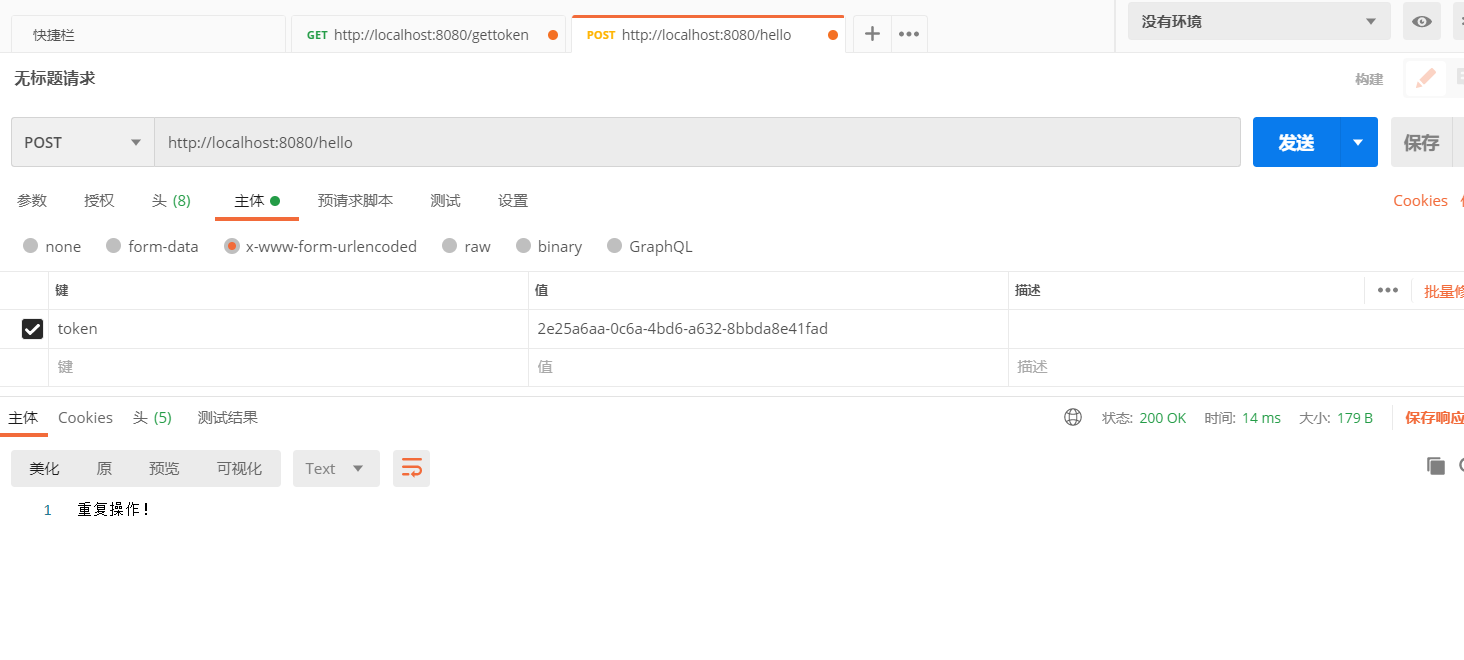Open the 主体 request body tab
Viewport: 1464px width, 660px height.
click(257, 200)
